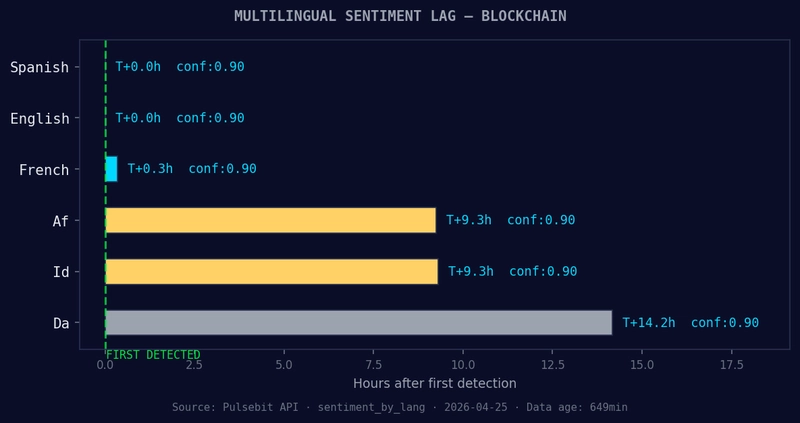Click the yellow Af bar
800x423 pixels.
270,220
